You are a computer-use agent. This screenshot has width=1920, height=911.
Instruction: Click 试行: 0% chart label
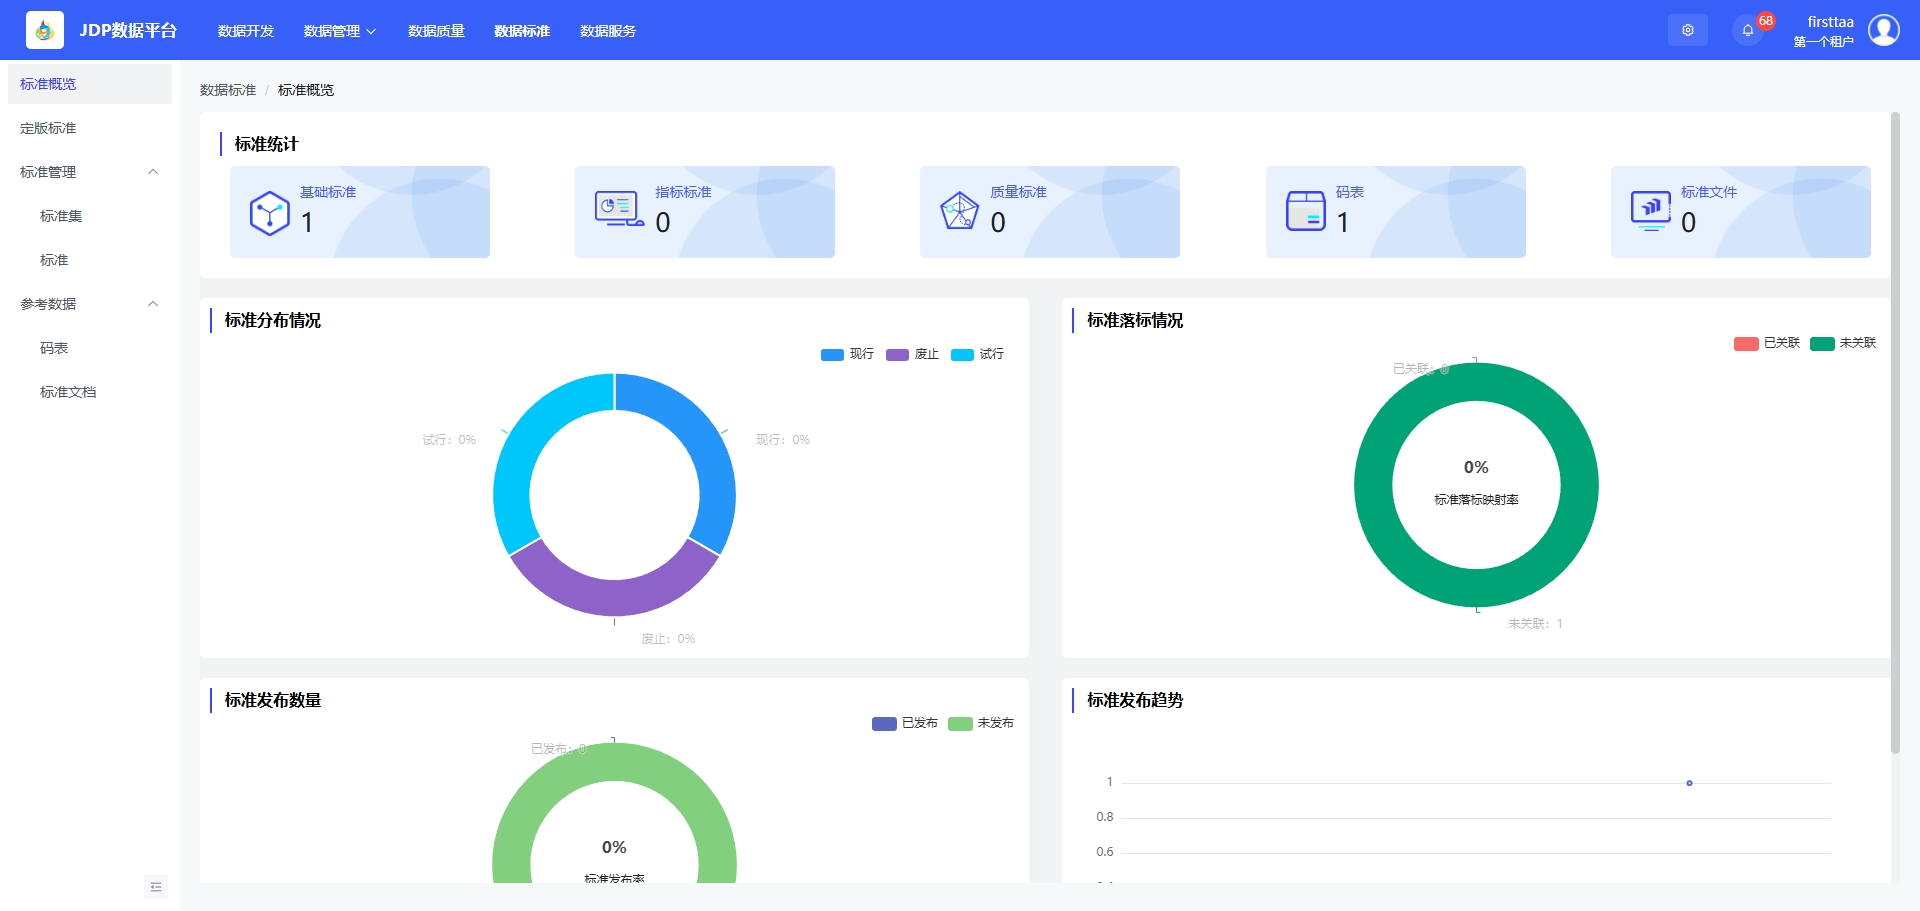(449, 440)
